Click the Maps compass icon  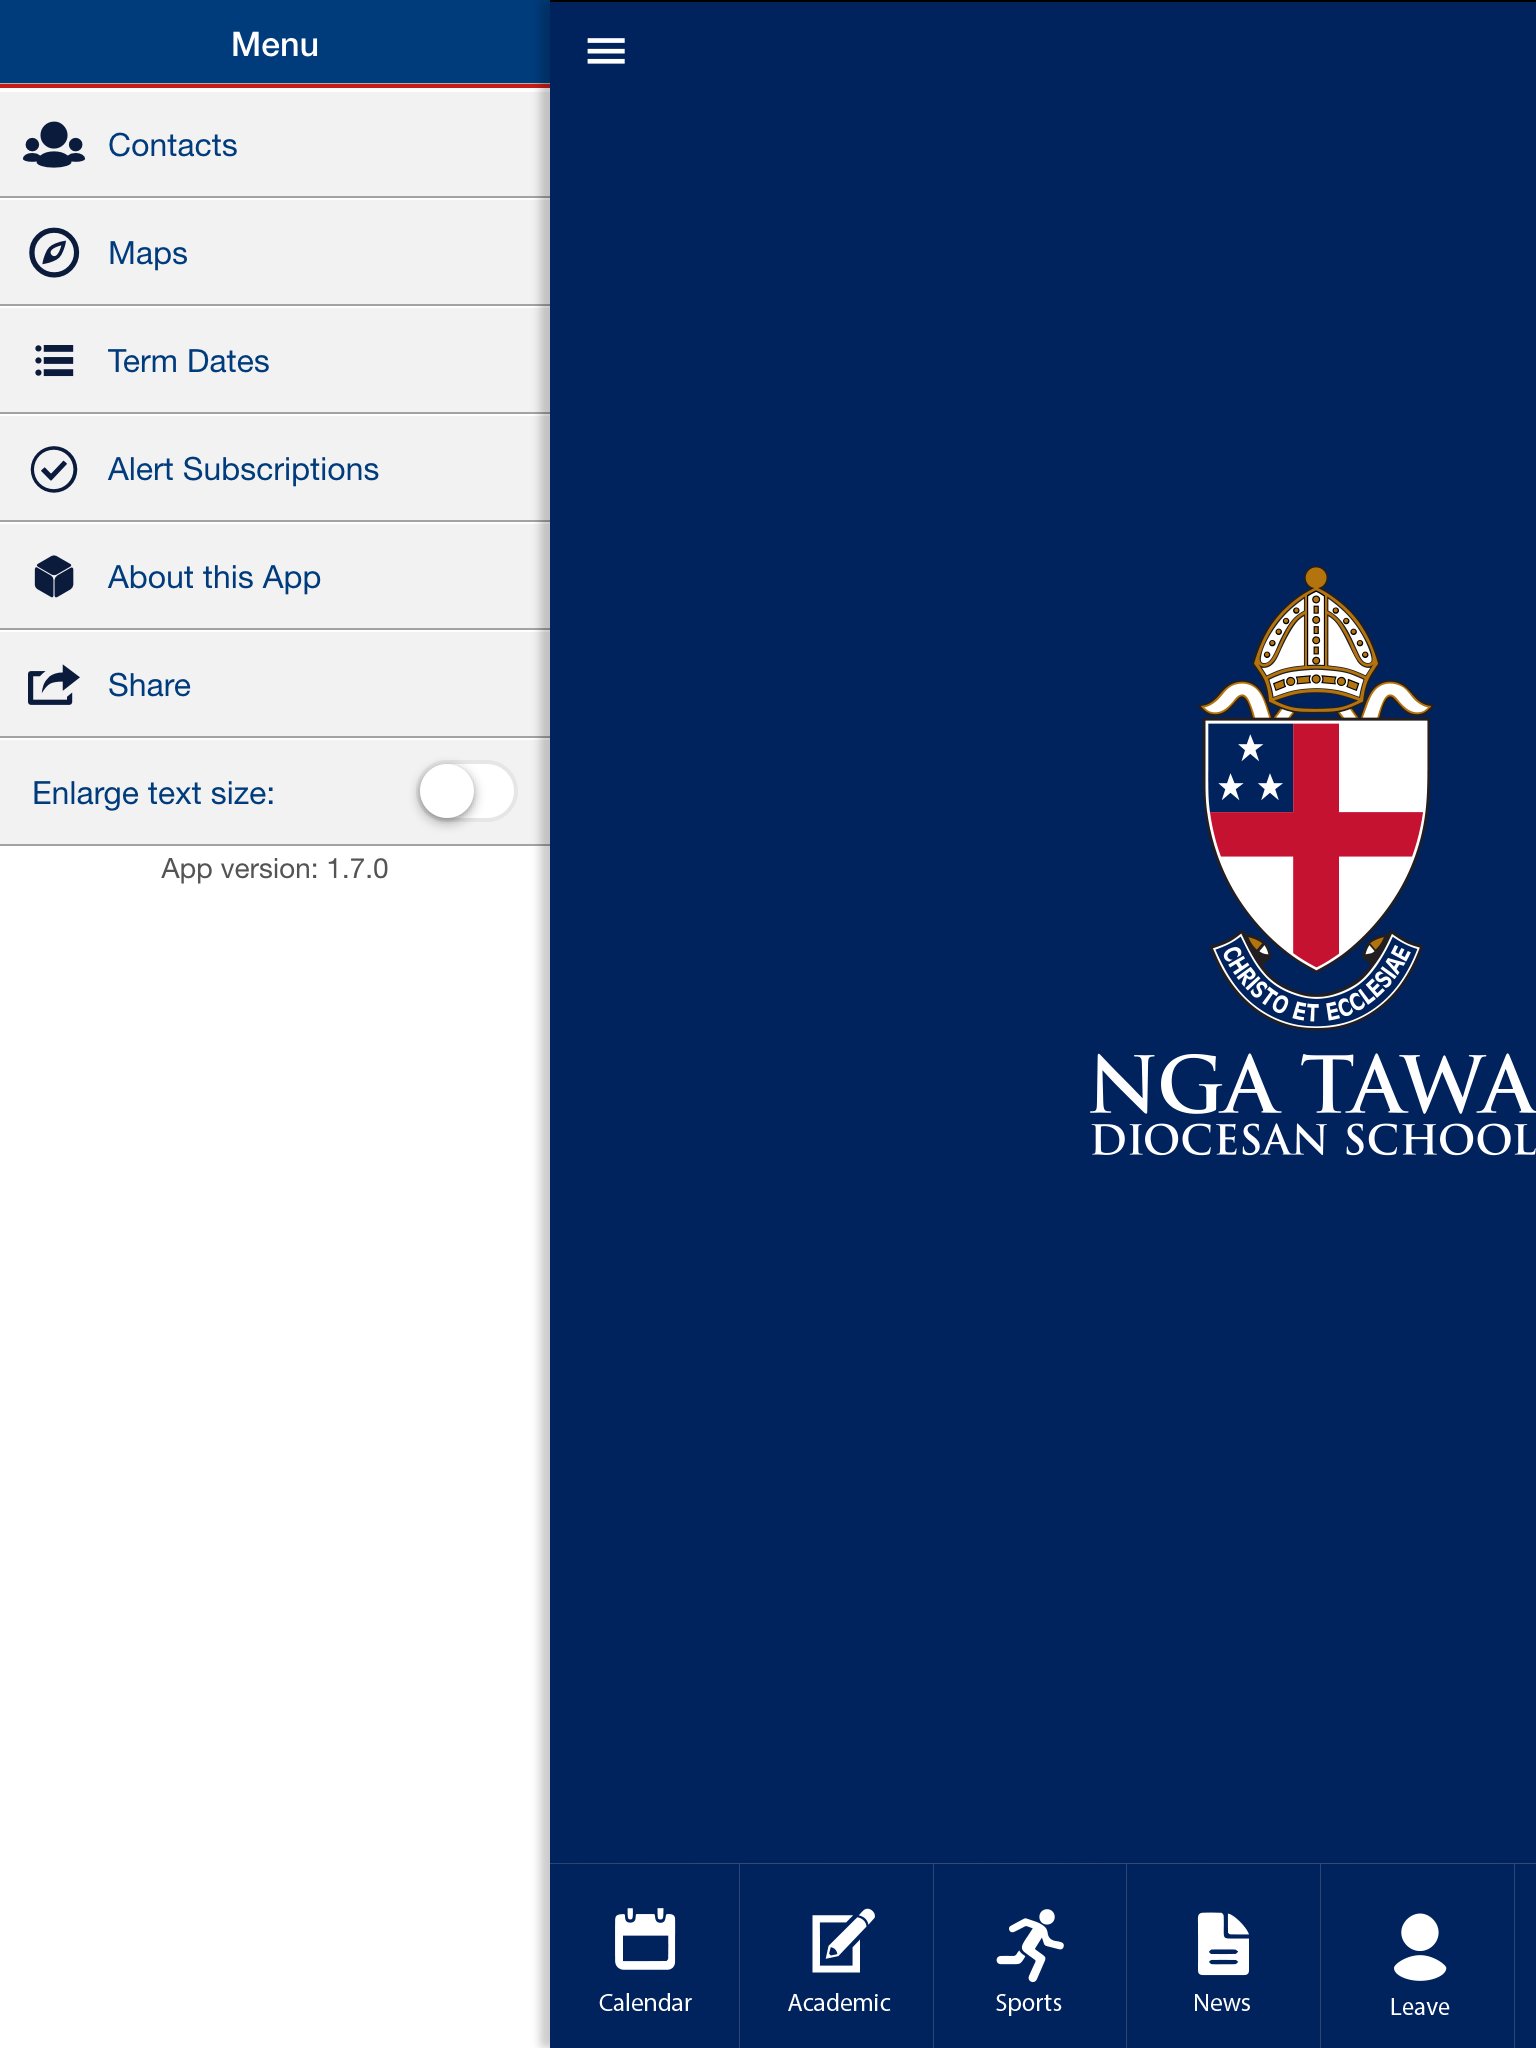click(x=54, y=253)
